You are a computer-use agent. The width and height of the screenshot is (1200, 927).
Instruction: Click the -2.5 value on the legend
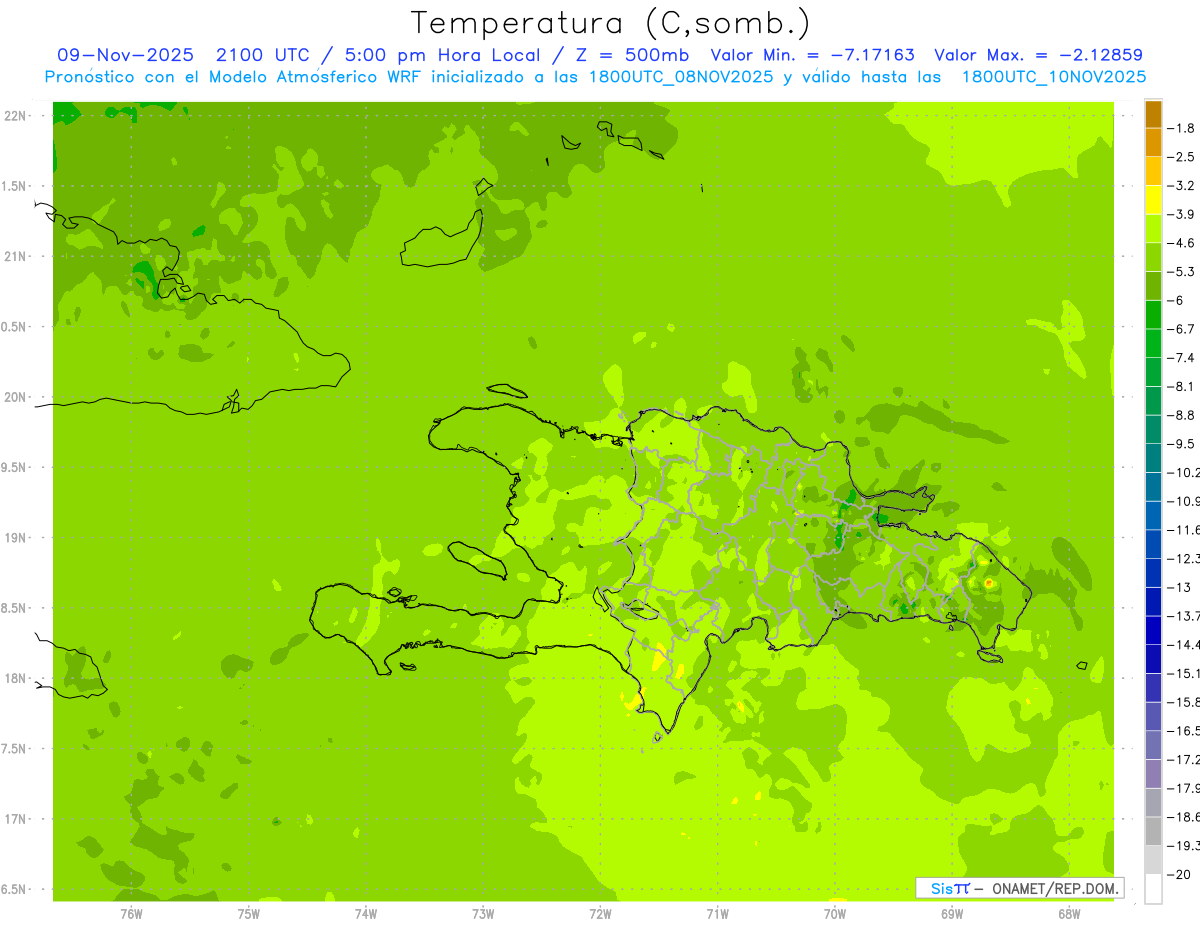1182,157
